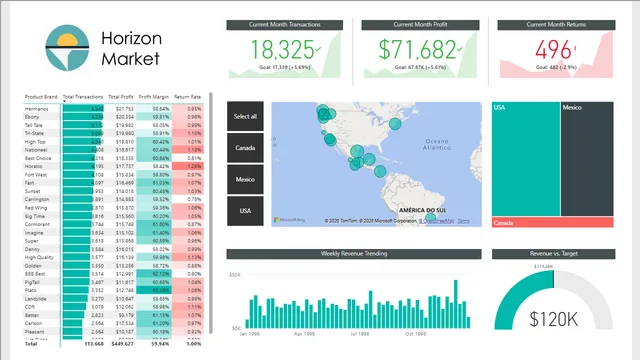Click the total profit value $449,627
Screen dimensions: 640x360
tap(122, 344)
